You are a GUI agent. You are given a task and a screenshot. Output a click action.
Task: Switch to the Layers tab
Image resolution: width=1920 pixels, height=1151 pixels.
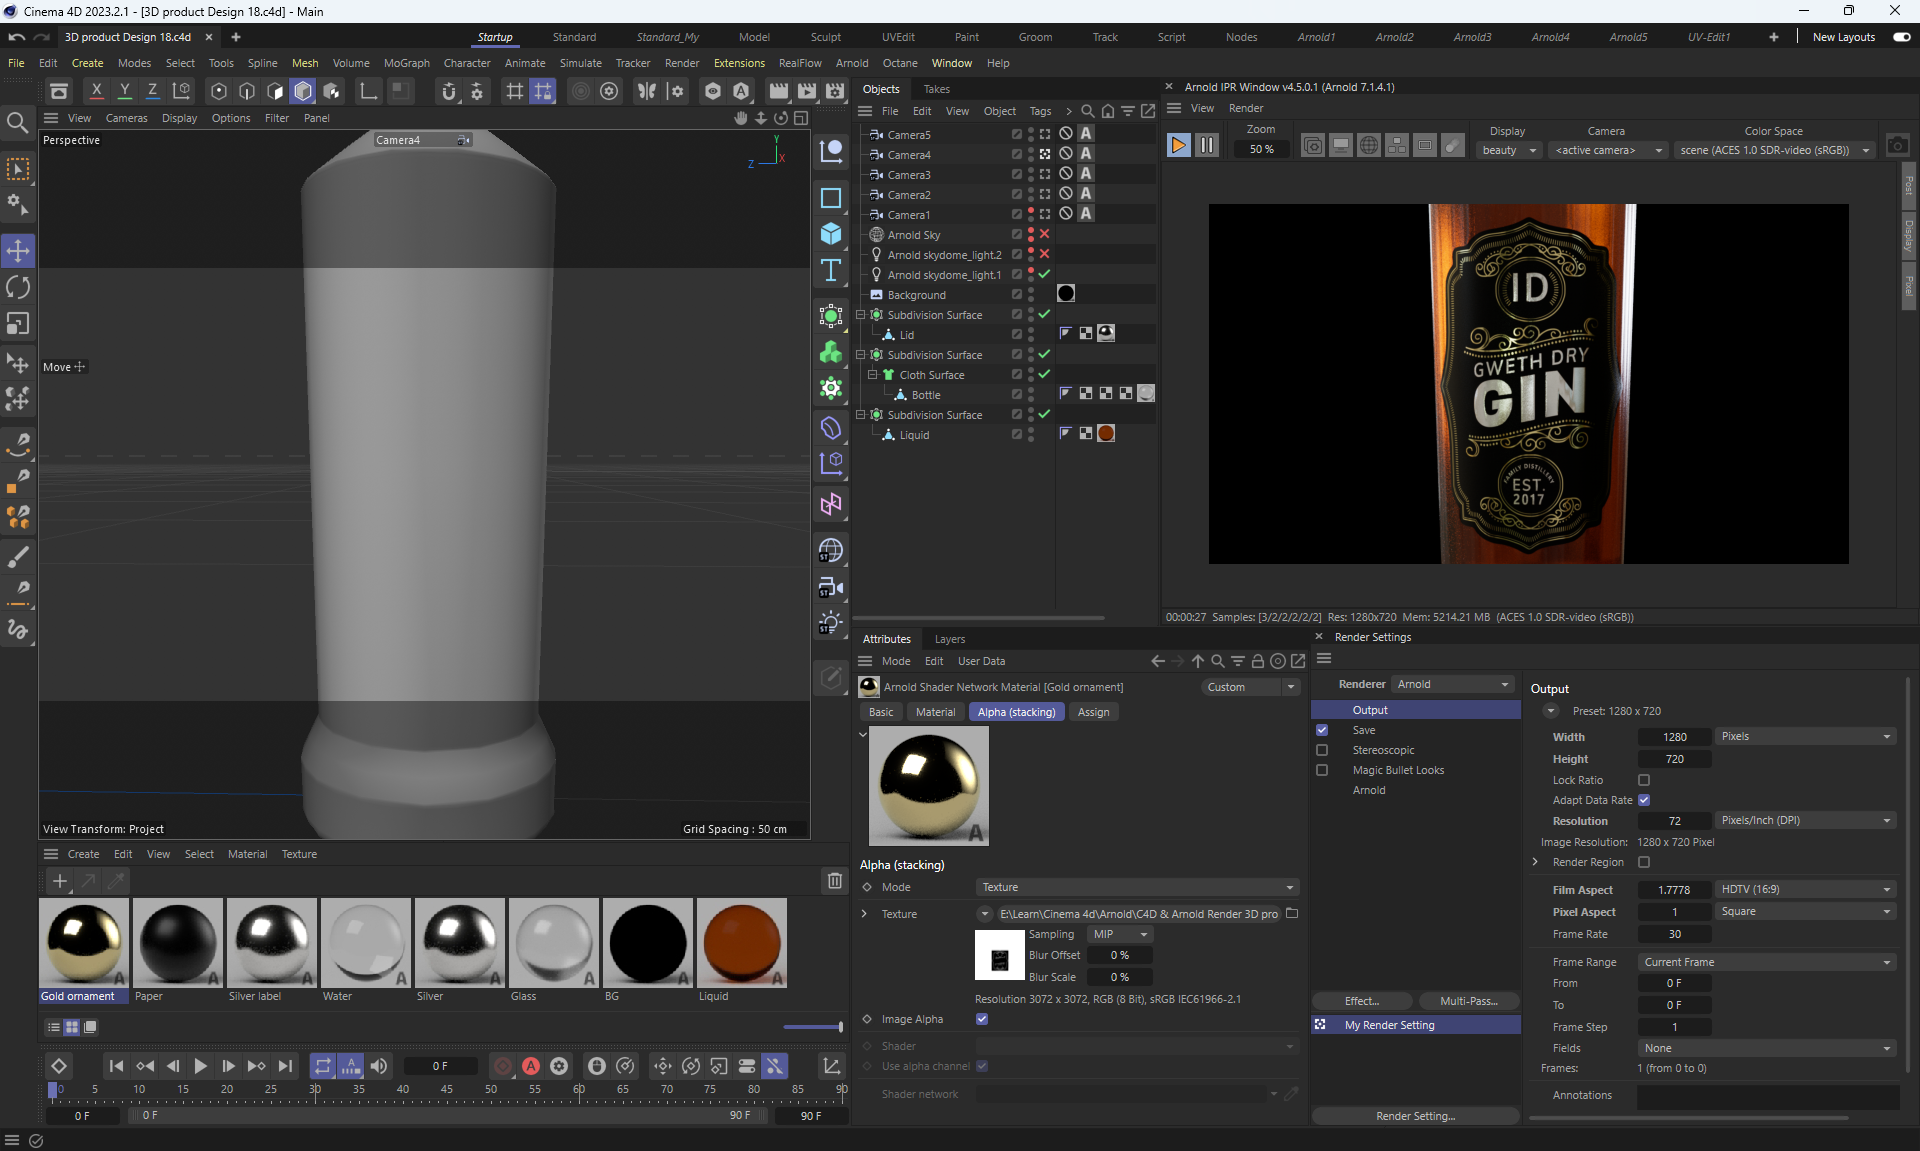[949, 639]
